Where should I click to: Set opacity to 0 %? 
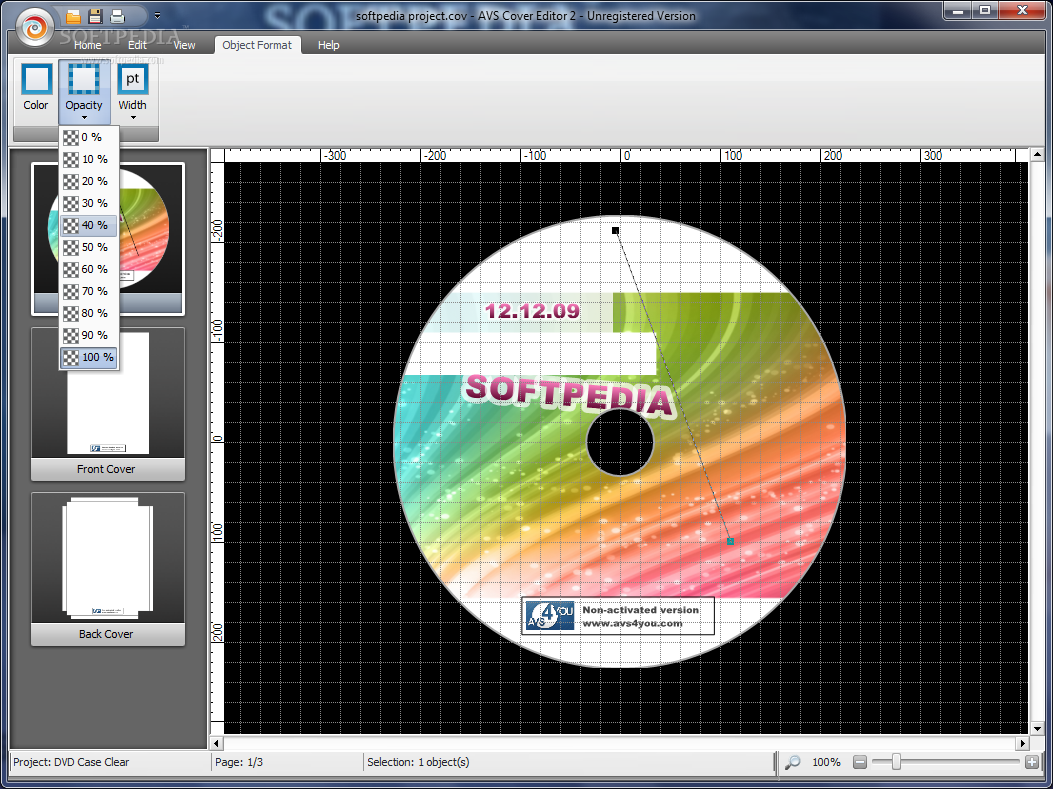tap(89, 137)
